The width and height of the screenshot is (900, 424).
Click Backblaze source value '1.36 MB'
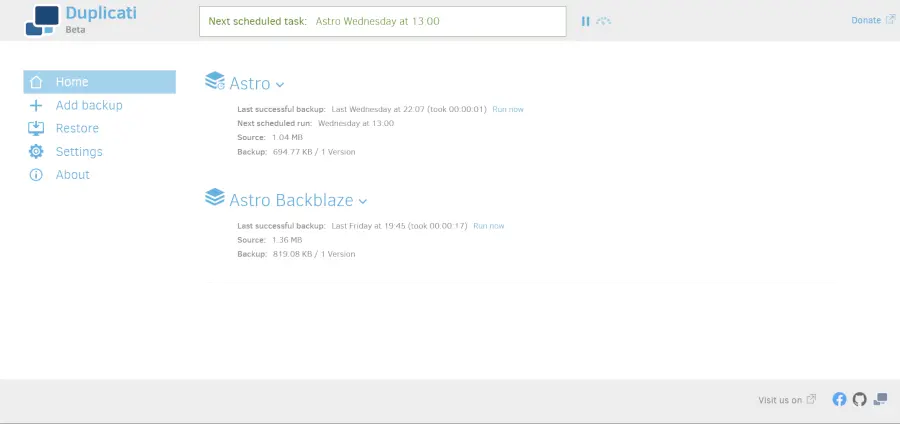[x=287, y=240]
